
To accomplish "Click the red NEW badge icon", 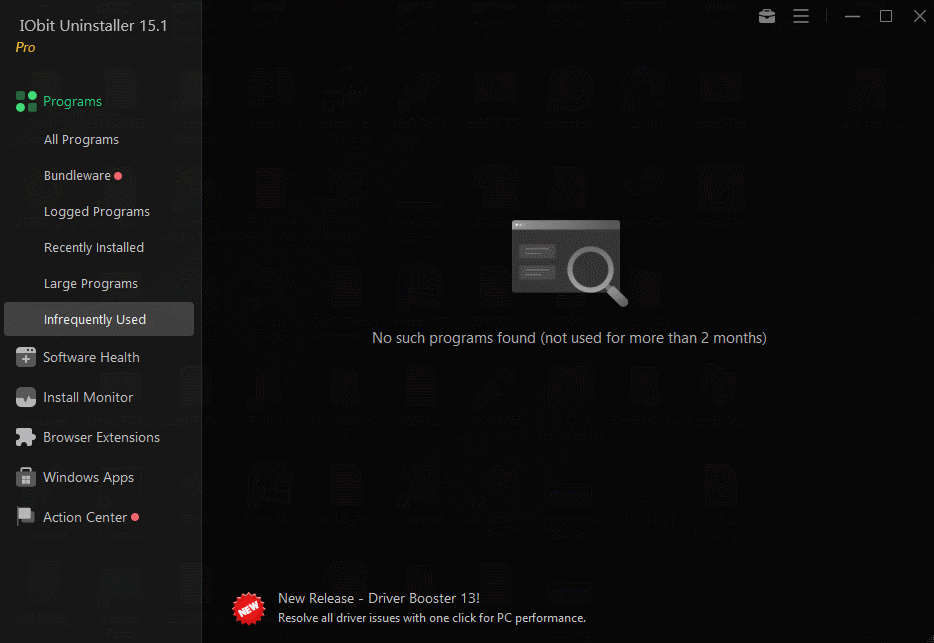I will pos(248,608).
